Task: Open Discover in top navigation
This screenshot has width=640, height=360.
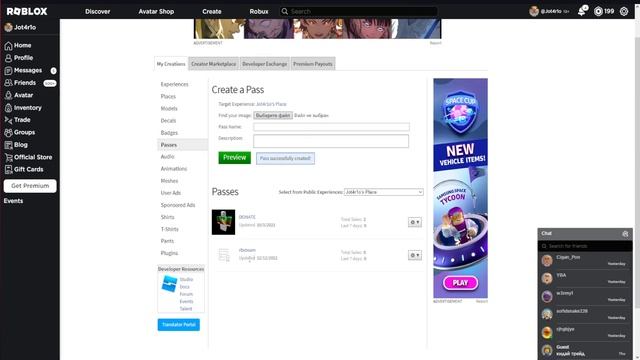Action: 98,11
